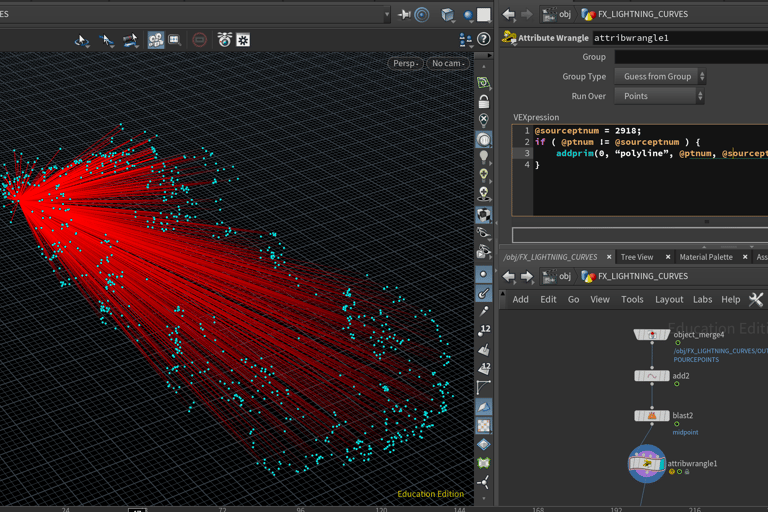Go back in the network editor path
768x512 pixels.
click(x=508, y=276)
